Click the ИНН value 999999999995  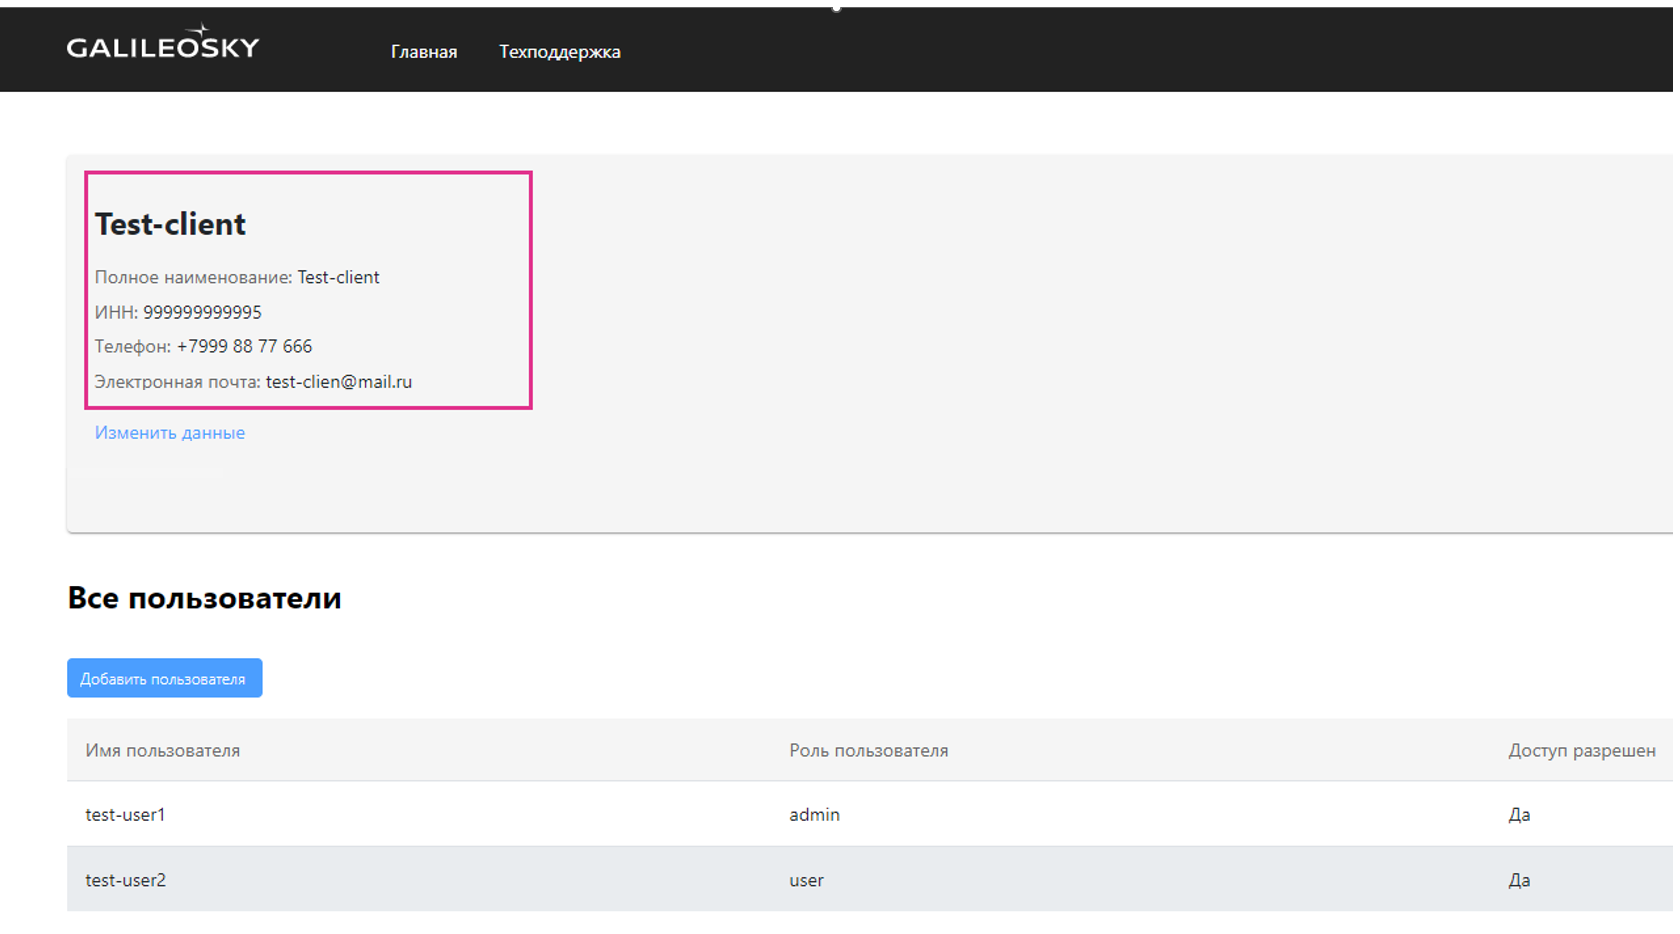click(202, 312)
